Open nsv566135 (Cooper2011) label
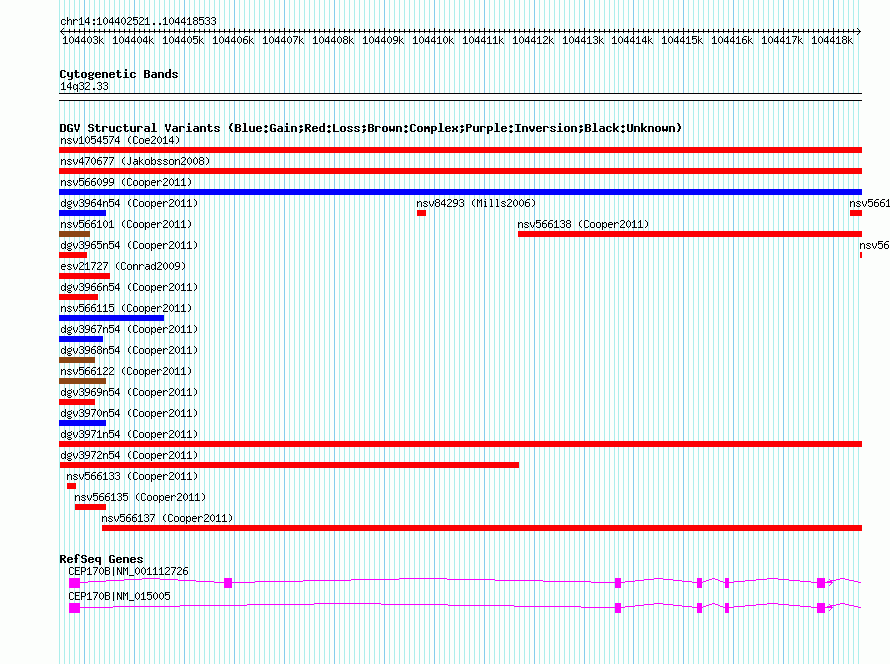890x664 pixels. (x=140, y=497)
